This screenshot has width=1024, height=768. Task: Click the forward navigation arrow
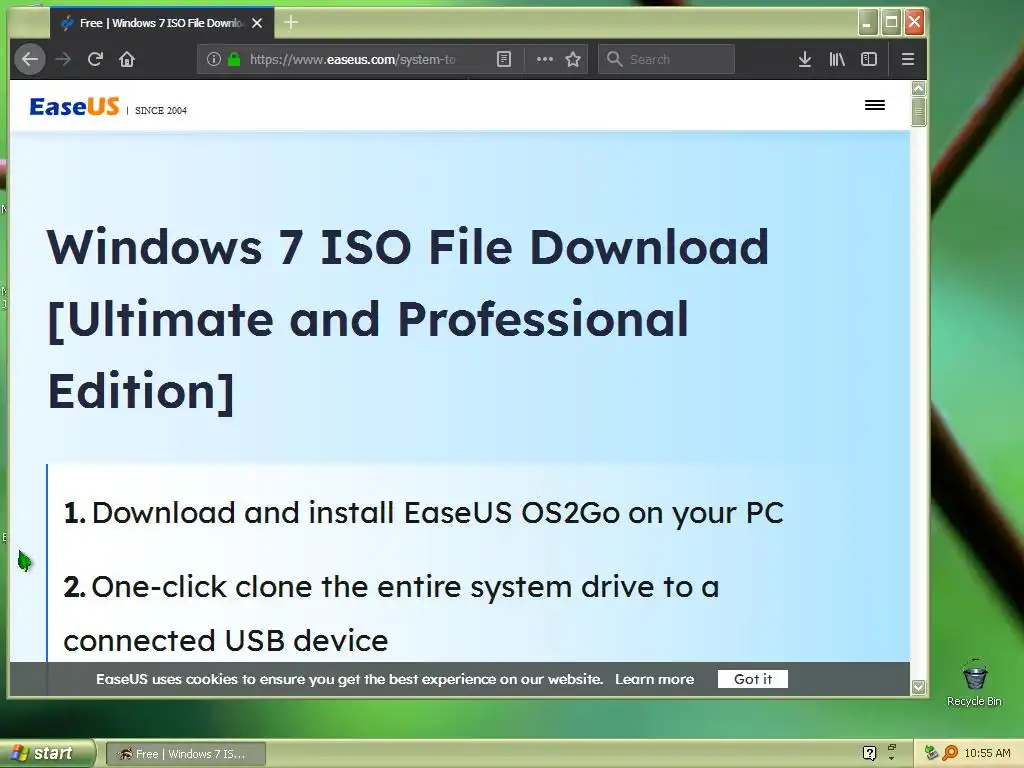(63, 59)
